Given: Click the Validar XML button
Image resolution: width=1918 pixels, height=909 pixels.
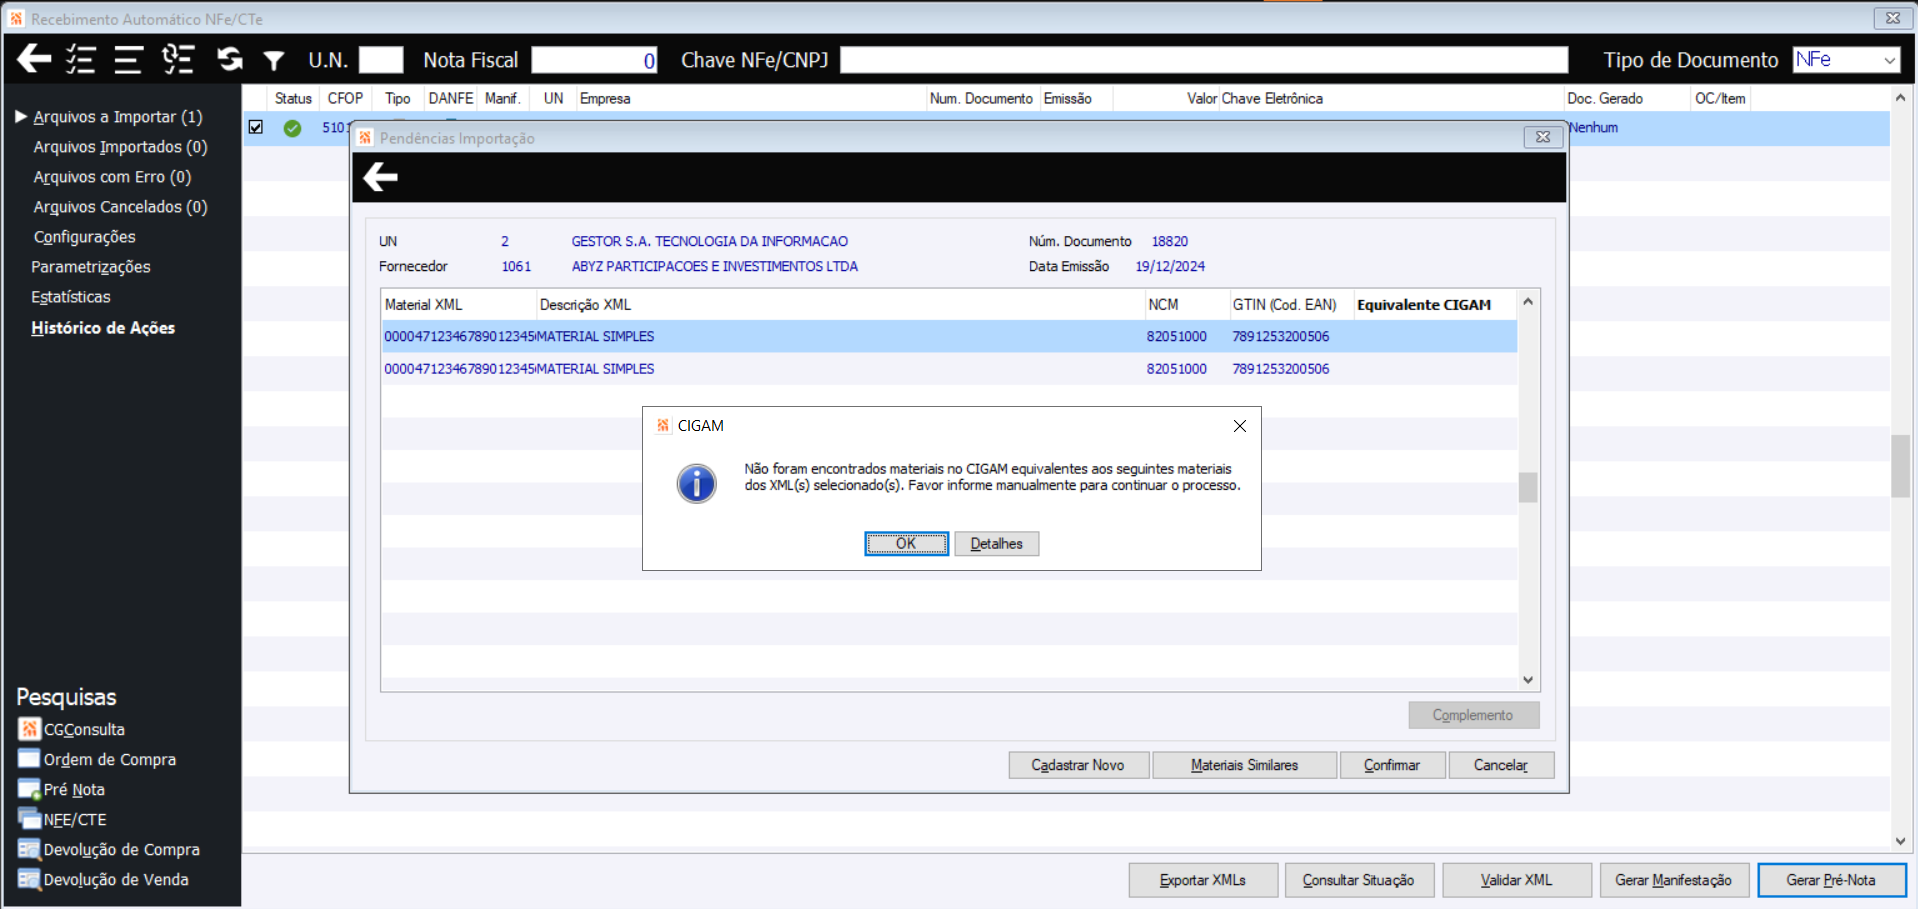Looking at the screenshot, I should 1516,880.
